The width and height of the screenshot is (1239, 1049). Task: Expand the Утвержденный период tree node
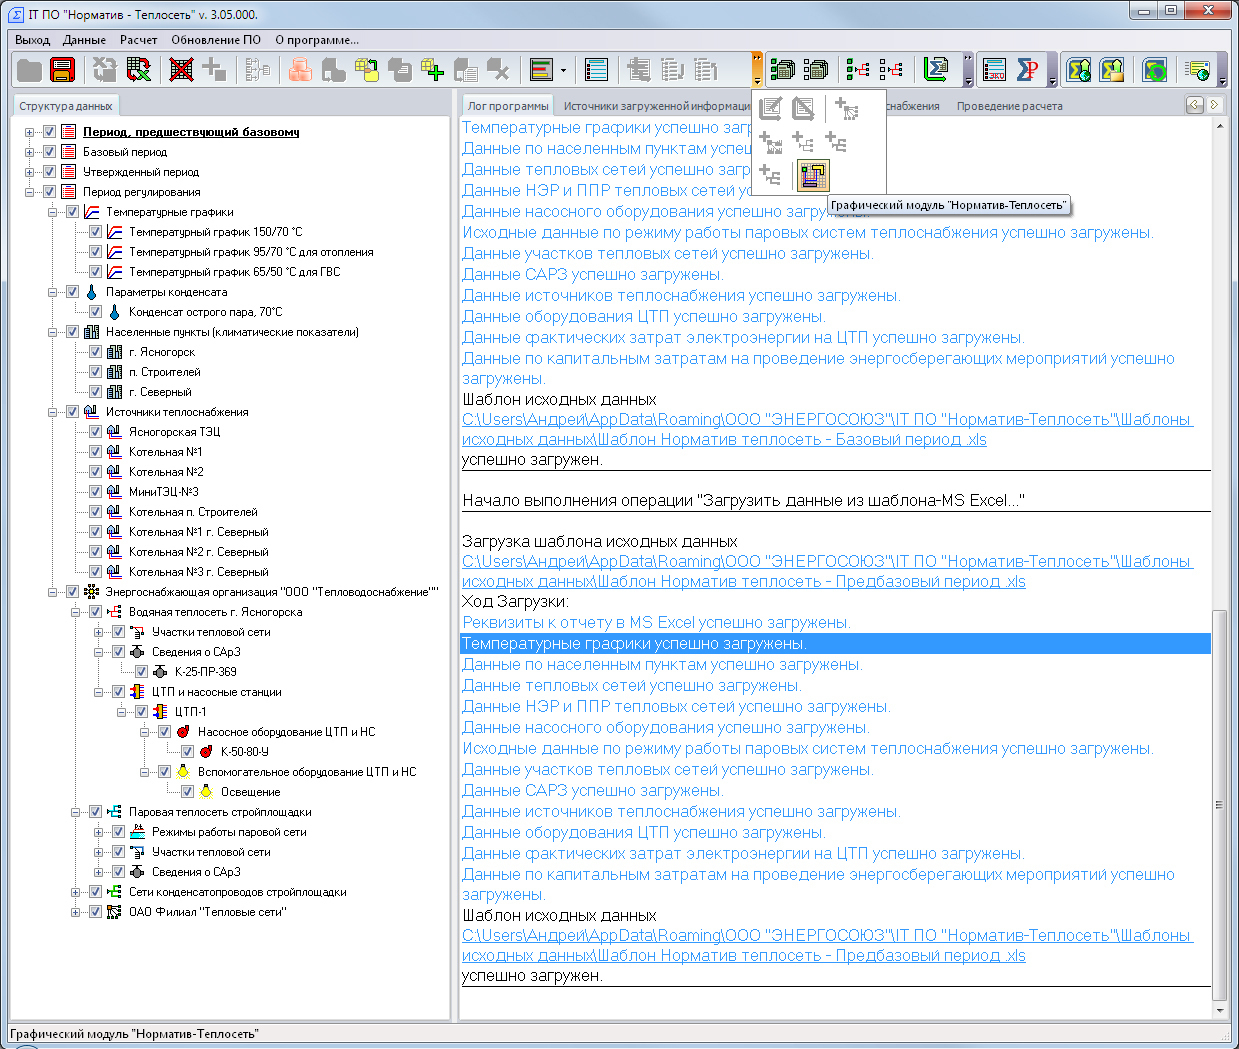click(30, 172)
